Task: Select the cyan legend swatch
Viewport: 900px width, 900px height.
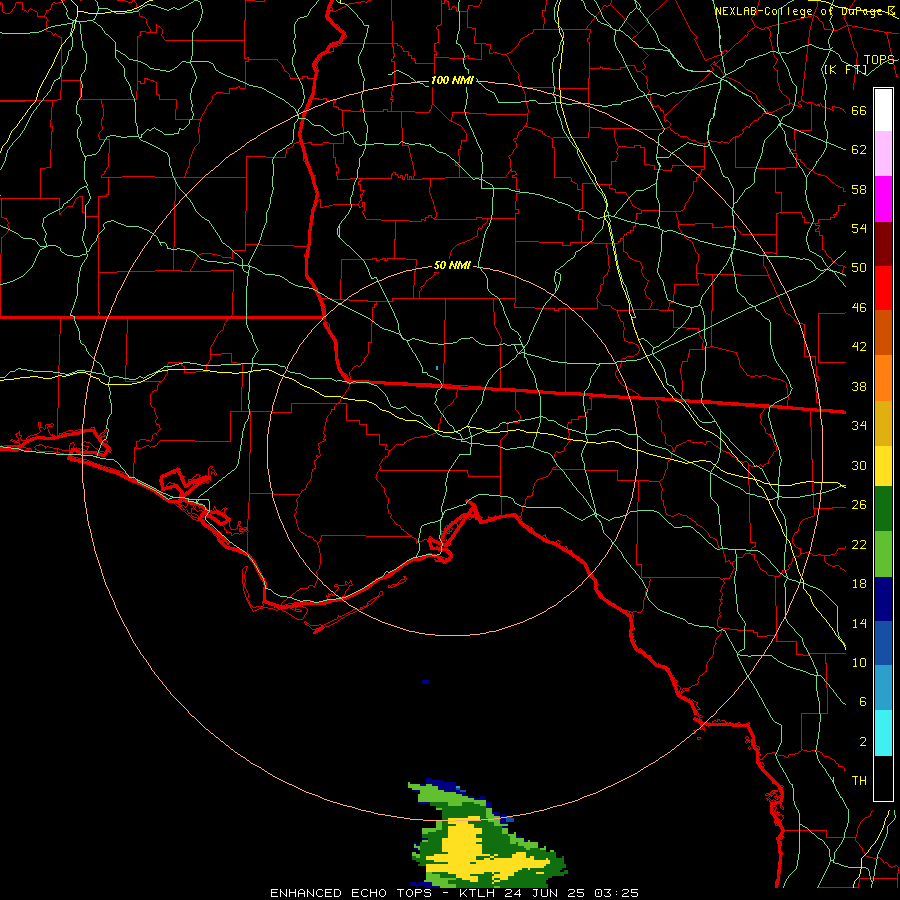Action: 883,733
